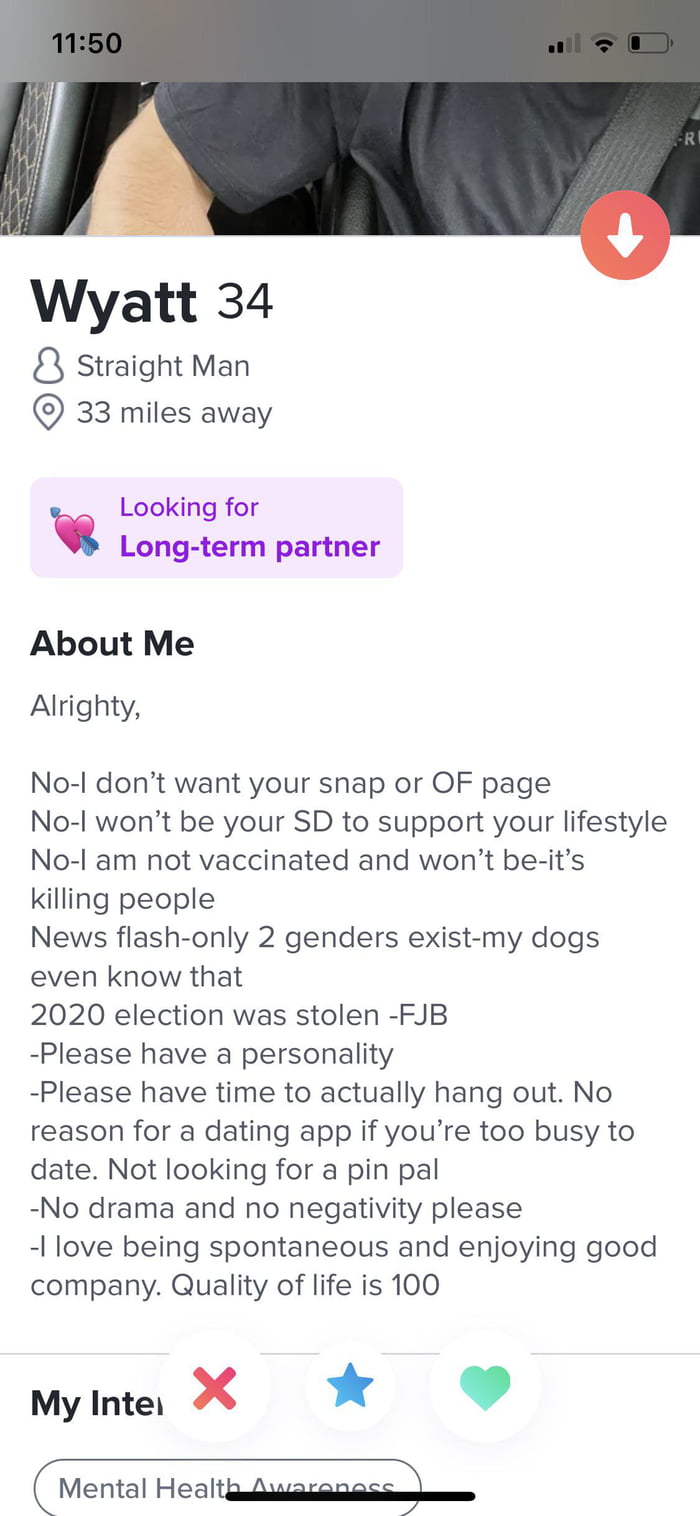Viewport: 700px width, 1516px height.
Task: Tap the 33 miles away distance label
Action: coord(175,412)
